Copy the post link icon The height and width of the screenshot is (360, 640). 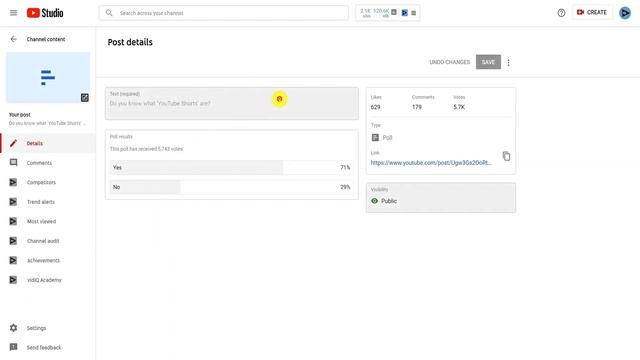[x=506, y=156]
